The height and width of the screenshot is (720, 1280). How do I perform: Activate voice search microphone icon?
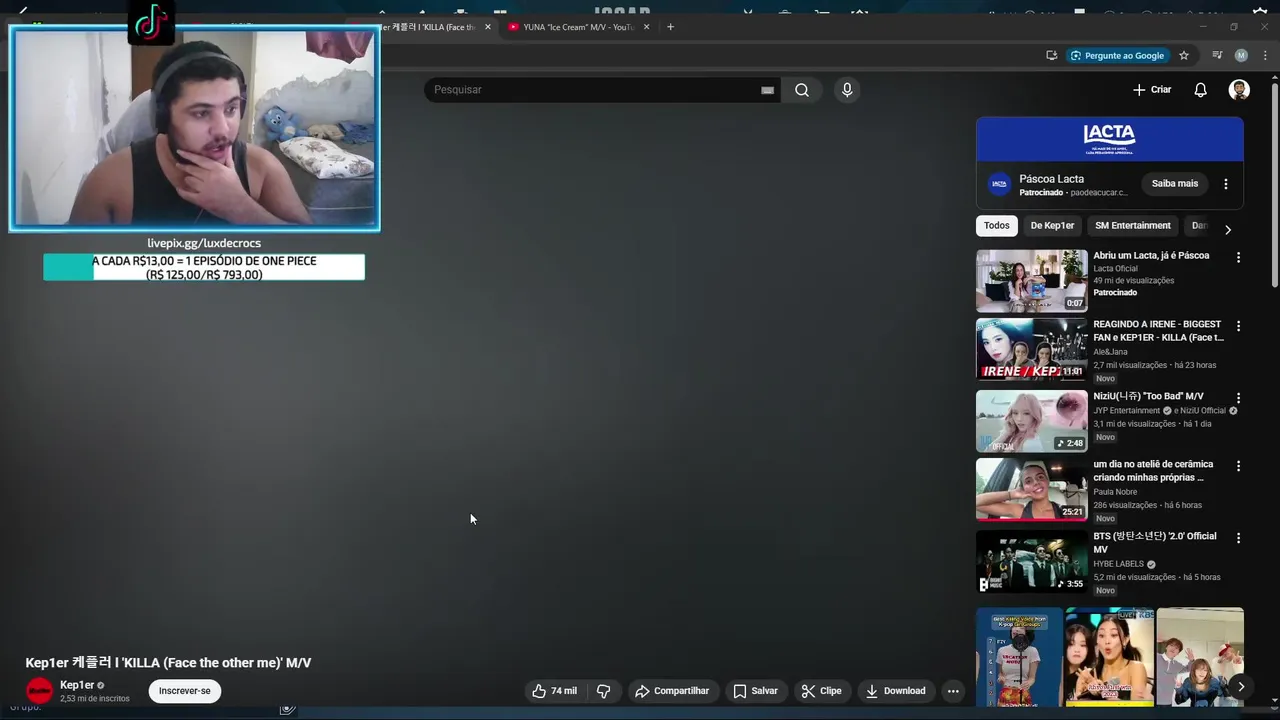[847, 90]
